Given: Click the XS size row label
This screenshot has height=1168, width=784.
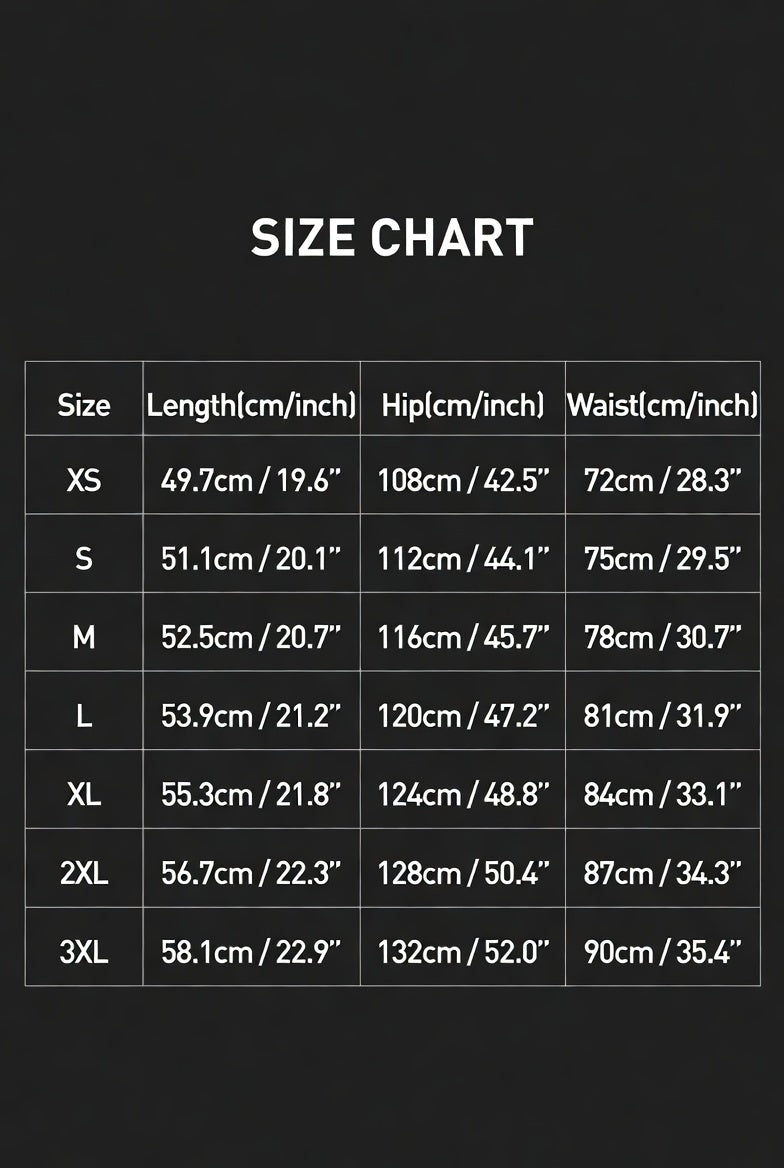Looking at the screenshot, I should 83,480.
